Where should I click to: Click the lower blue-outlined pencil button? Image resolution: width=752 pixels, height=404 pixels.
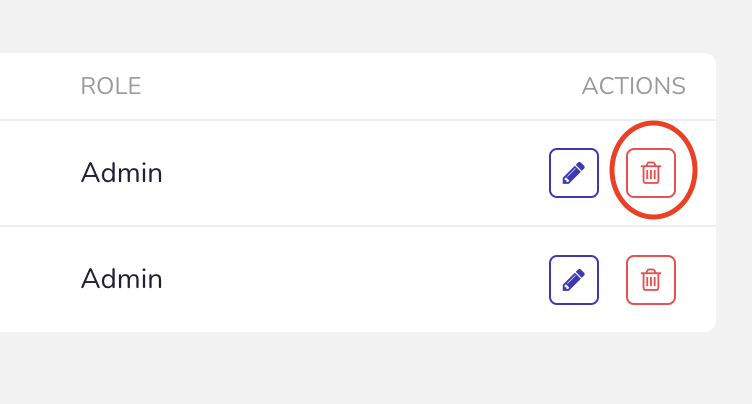pos(574,280)
